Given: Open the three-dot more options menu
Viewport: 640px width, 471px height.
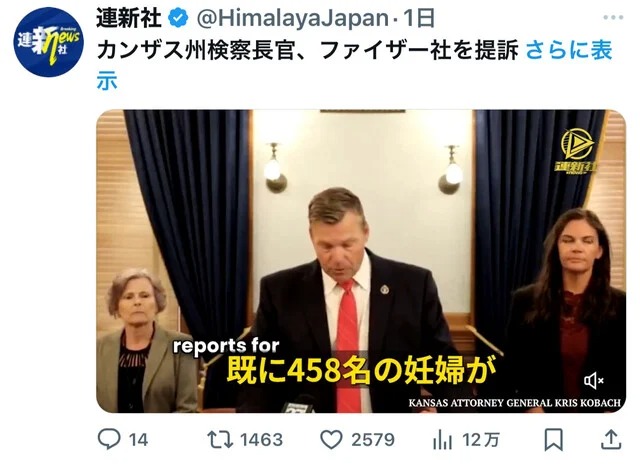Looking at the screenshot, I should (613, 18).
